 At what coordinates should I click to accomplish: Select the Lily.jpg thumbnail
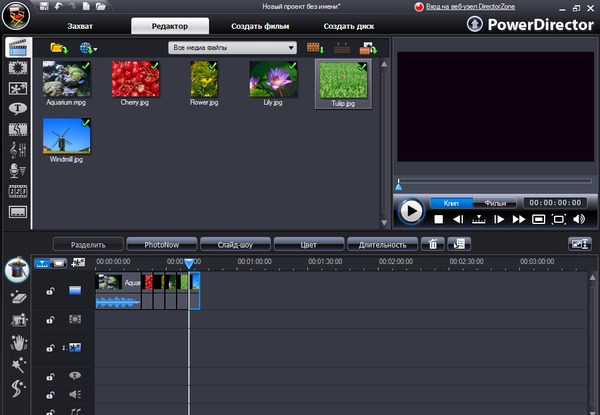[273, 79]
